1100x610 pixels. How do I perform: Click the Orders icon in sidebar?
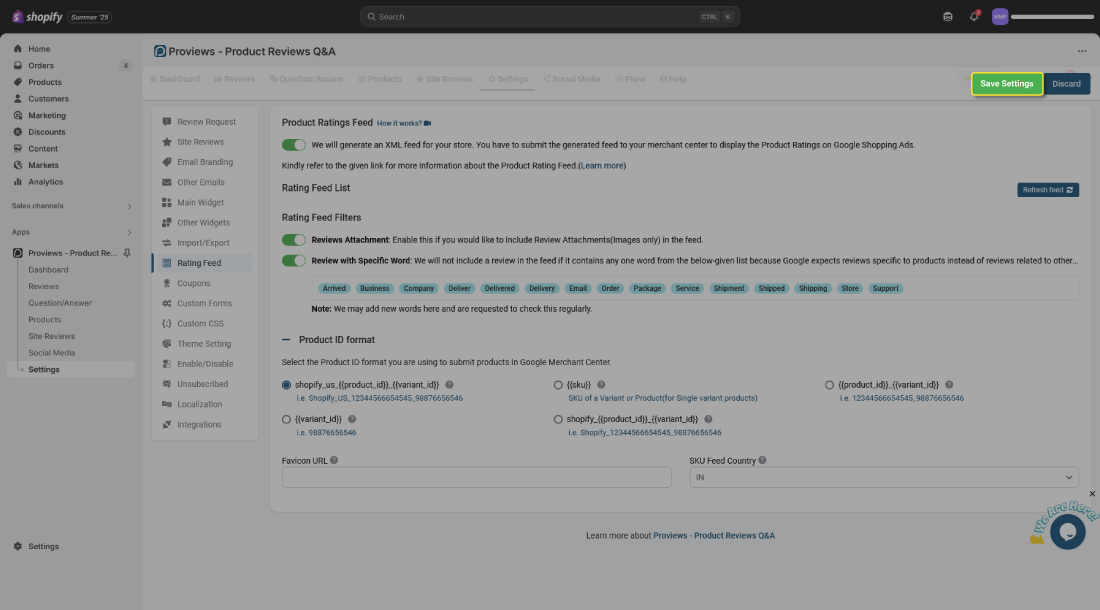(18, 65)
